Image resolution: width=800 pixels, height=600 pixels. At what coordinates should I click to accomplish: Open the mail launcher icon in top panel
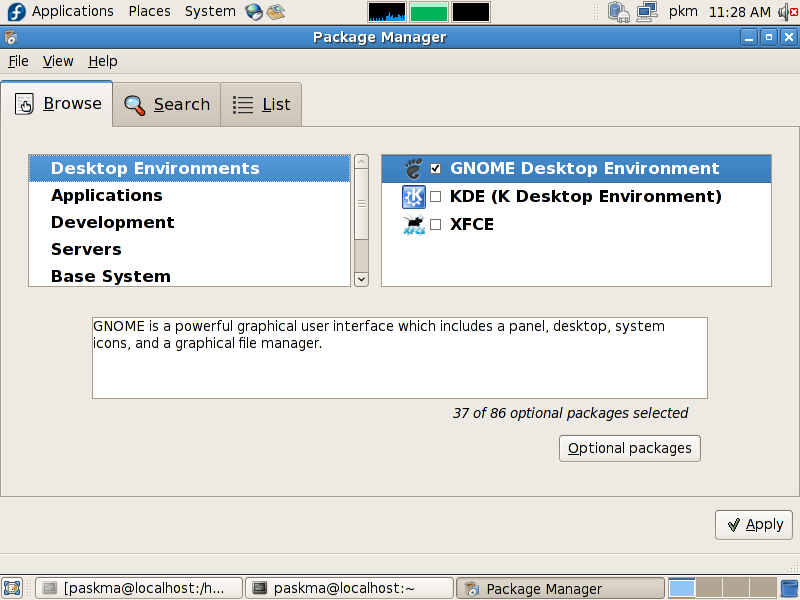(x=276, y=12)
